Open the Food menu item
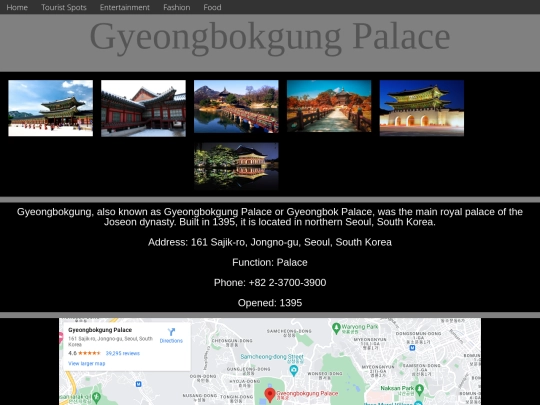This screenshot has width=540, height=405. pyautogui.click(x=212, y=7)
